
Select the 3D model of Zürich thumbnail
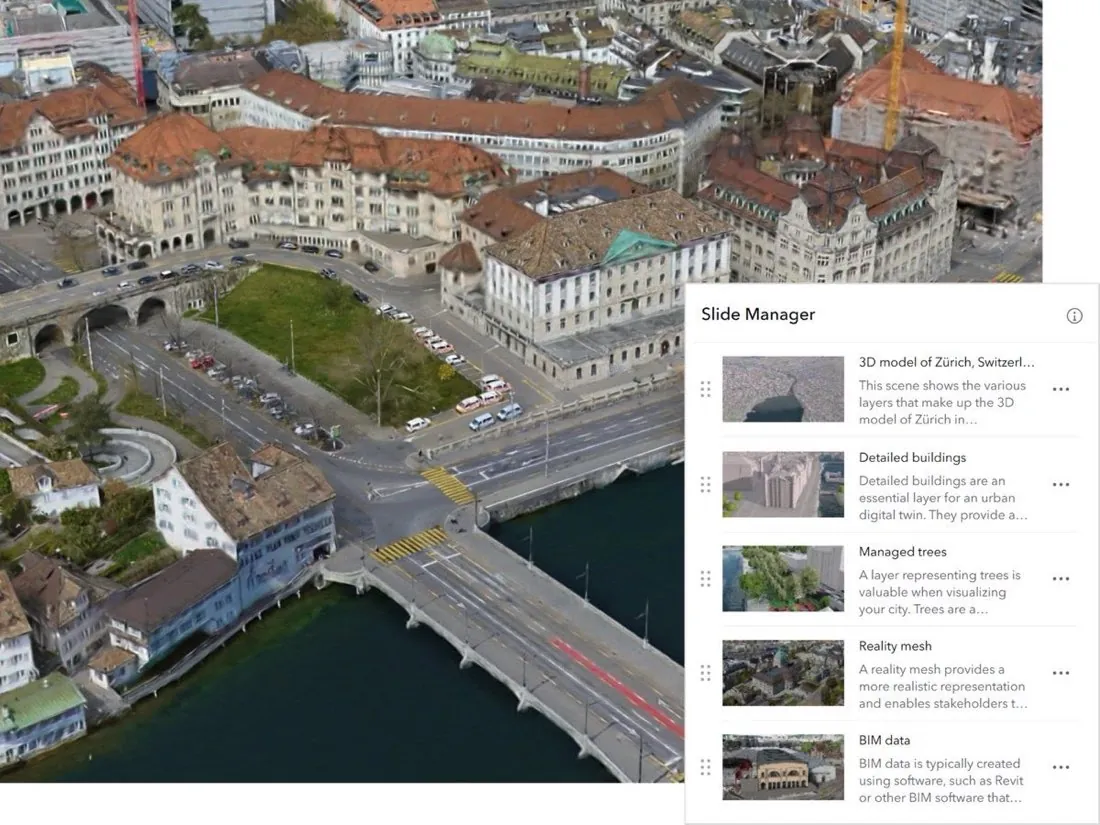click(783, 389)
